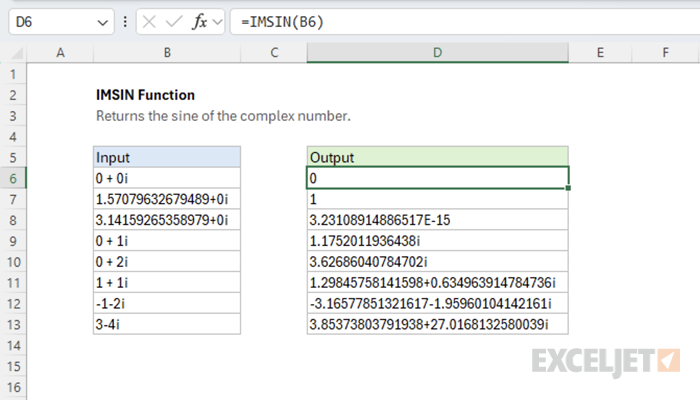Screen dimensions: 700x400
Task: Select row 8 header
Action: coord(13,220)
